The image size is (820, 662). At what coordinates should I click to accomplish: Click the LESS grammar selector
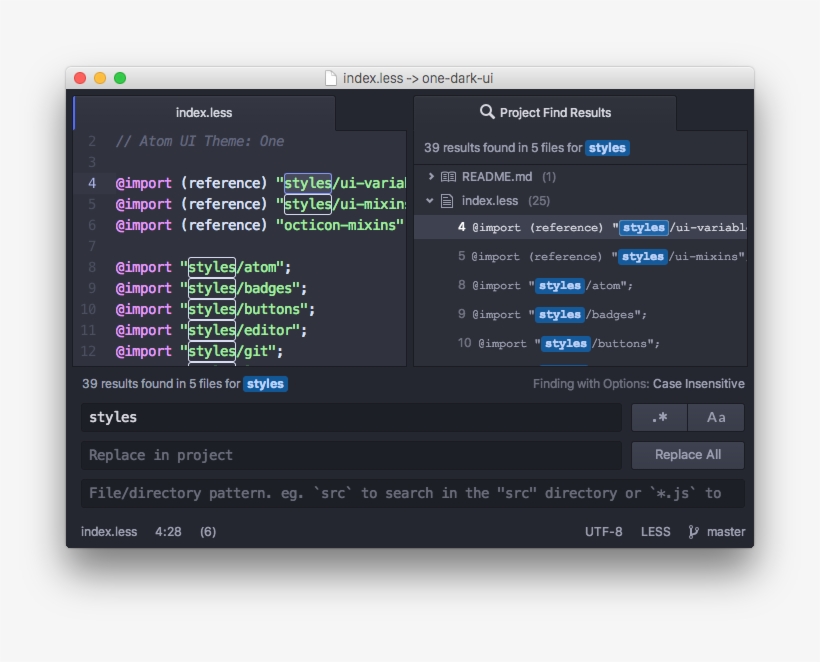tap(655, 532)
